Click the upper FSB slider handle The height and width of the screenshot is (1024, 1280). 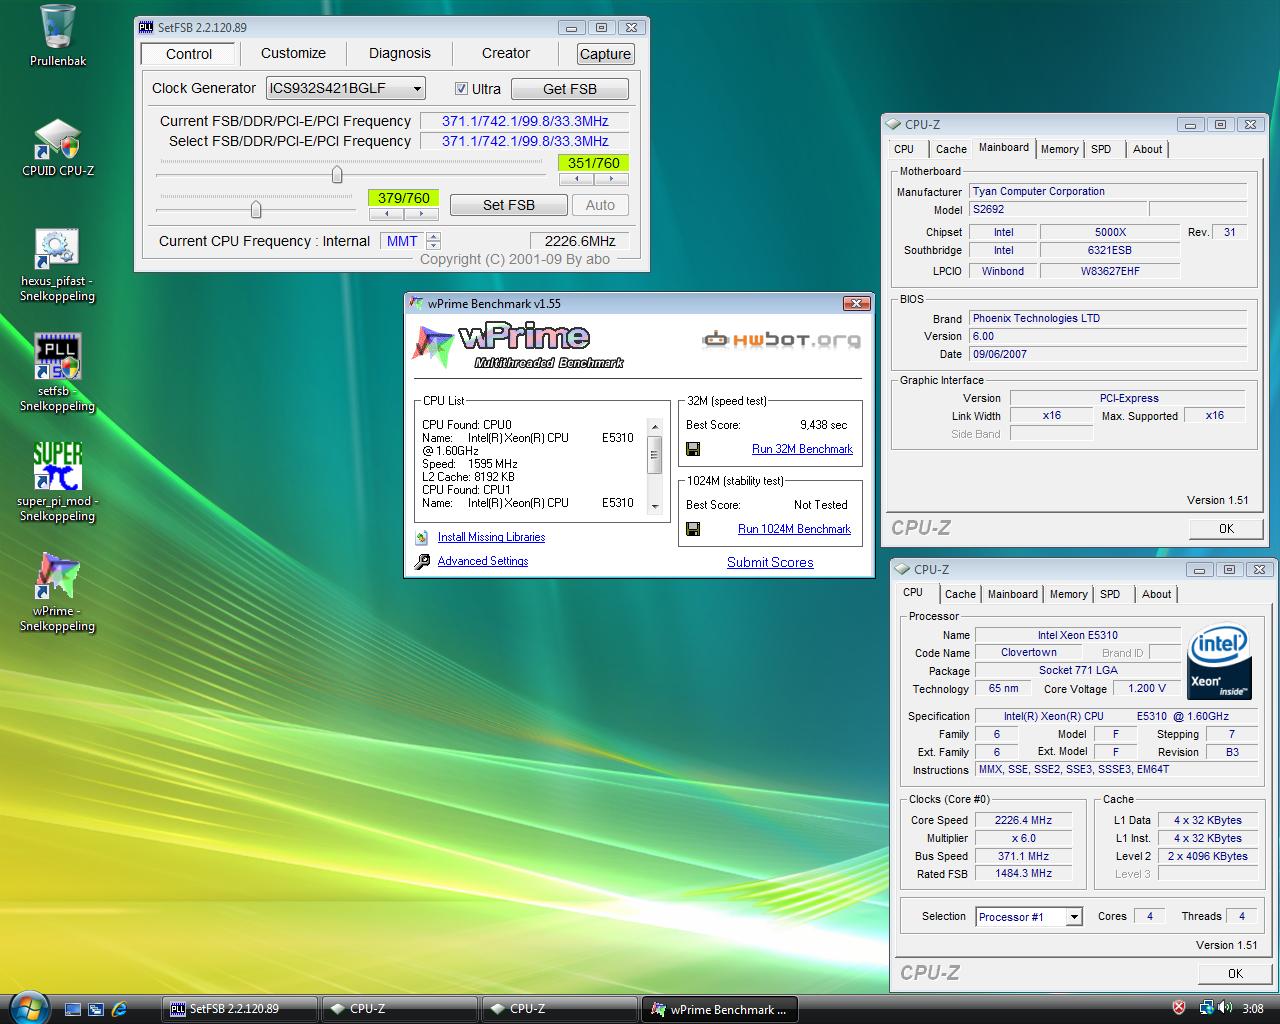point(337,175)
